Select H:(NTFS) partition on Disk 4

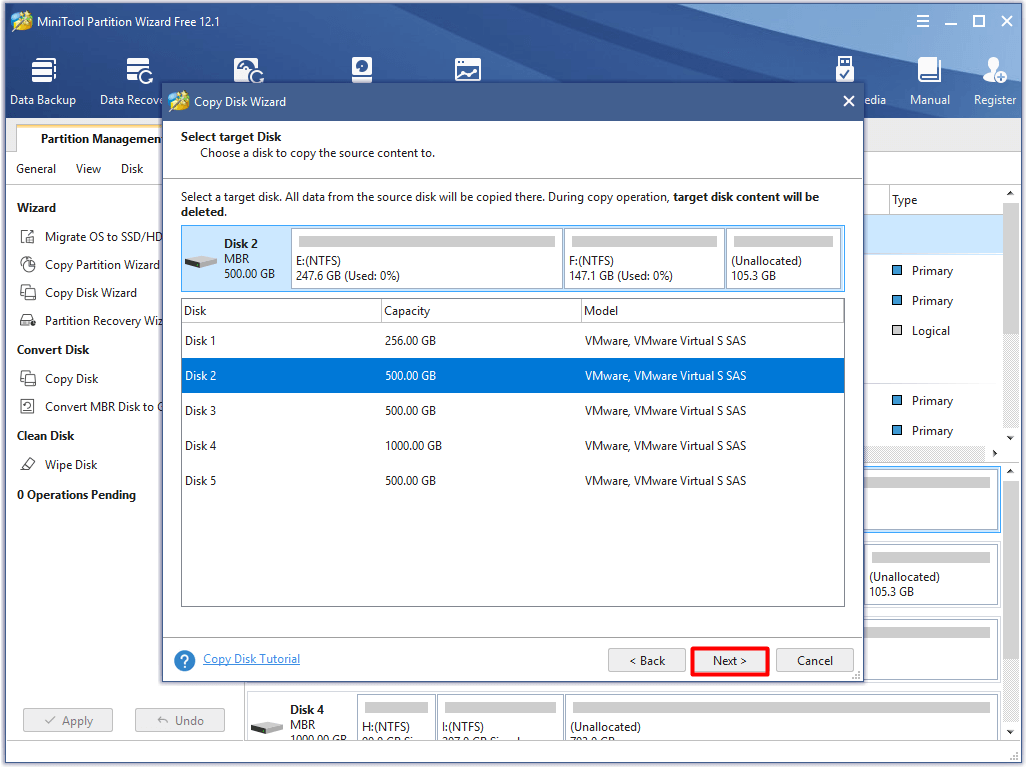pos(396,717)
